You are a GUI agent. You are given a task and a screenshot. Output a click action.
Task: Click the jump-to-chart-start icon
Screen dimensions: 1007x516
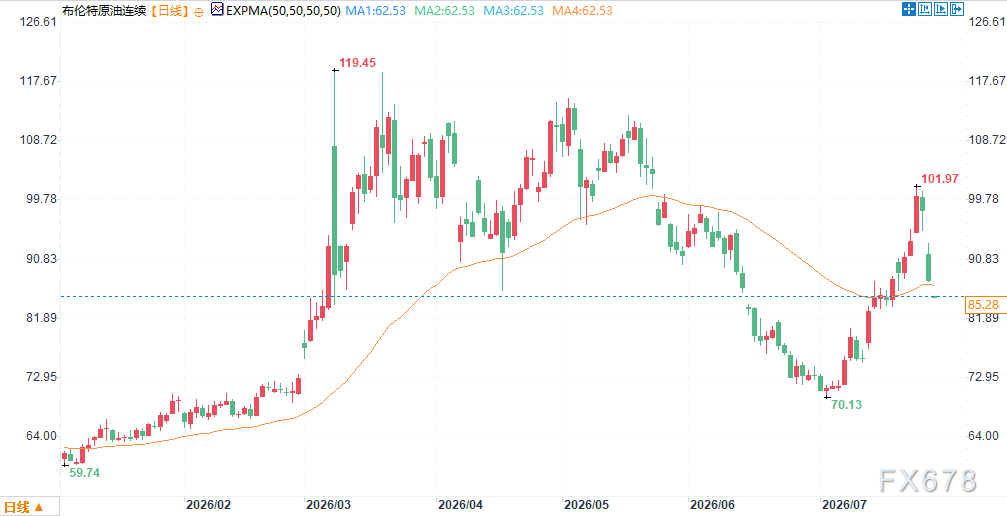925,9
